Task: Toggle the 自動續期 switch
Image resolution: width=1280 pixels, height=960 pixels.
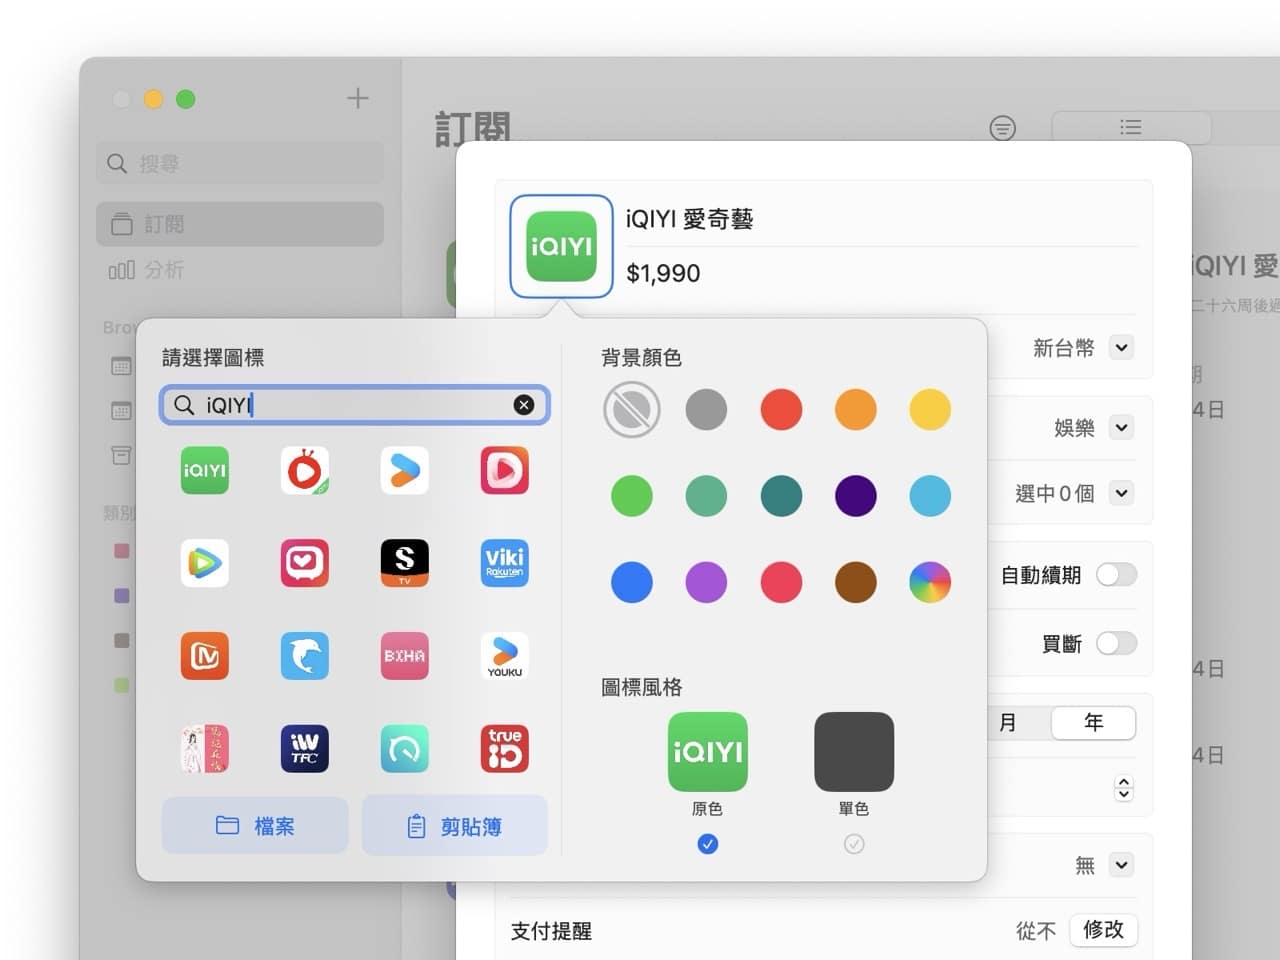Action: [1116, 575]
